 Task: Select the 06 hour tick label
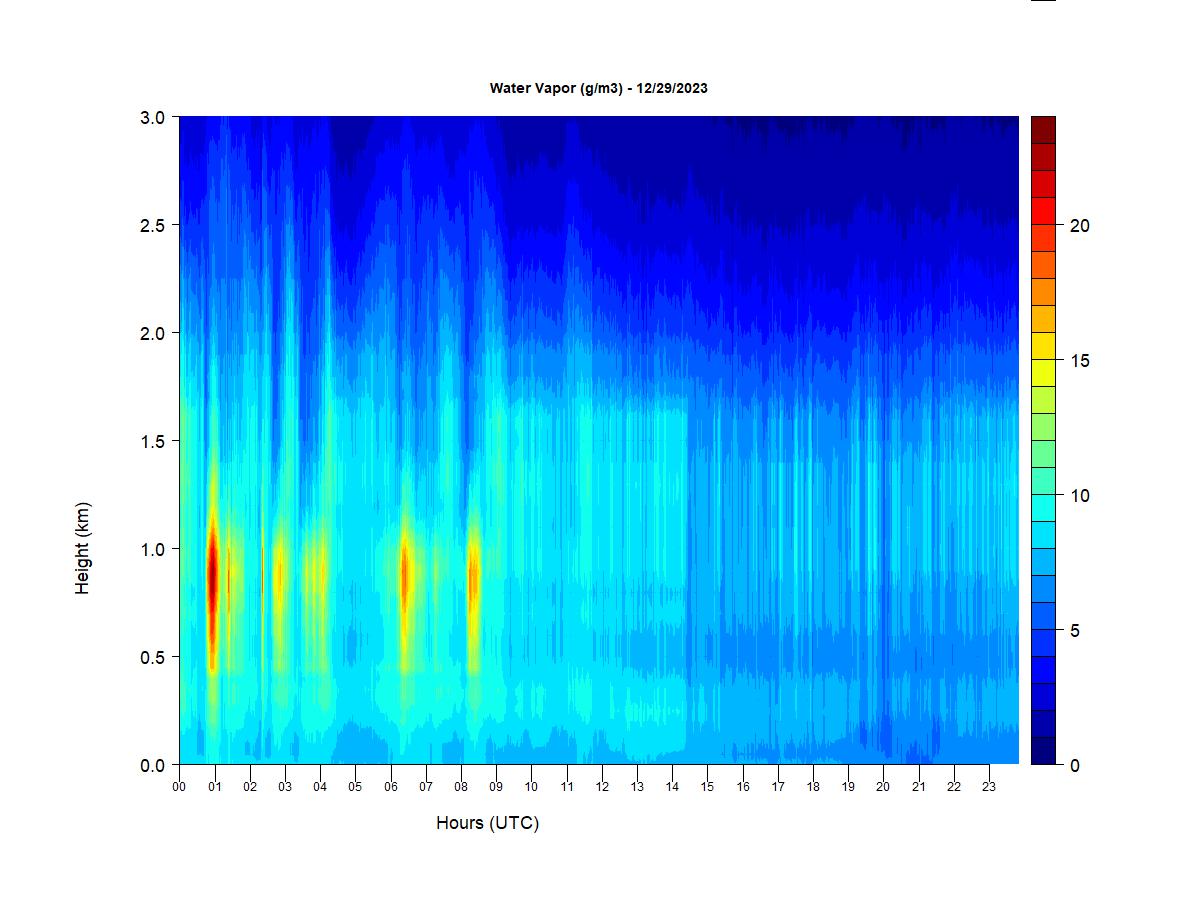coord(390,786)
